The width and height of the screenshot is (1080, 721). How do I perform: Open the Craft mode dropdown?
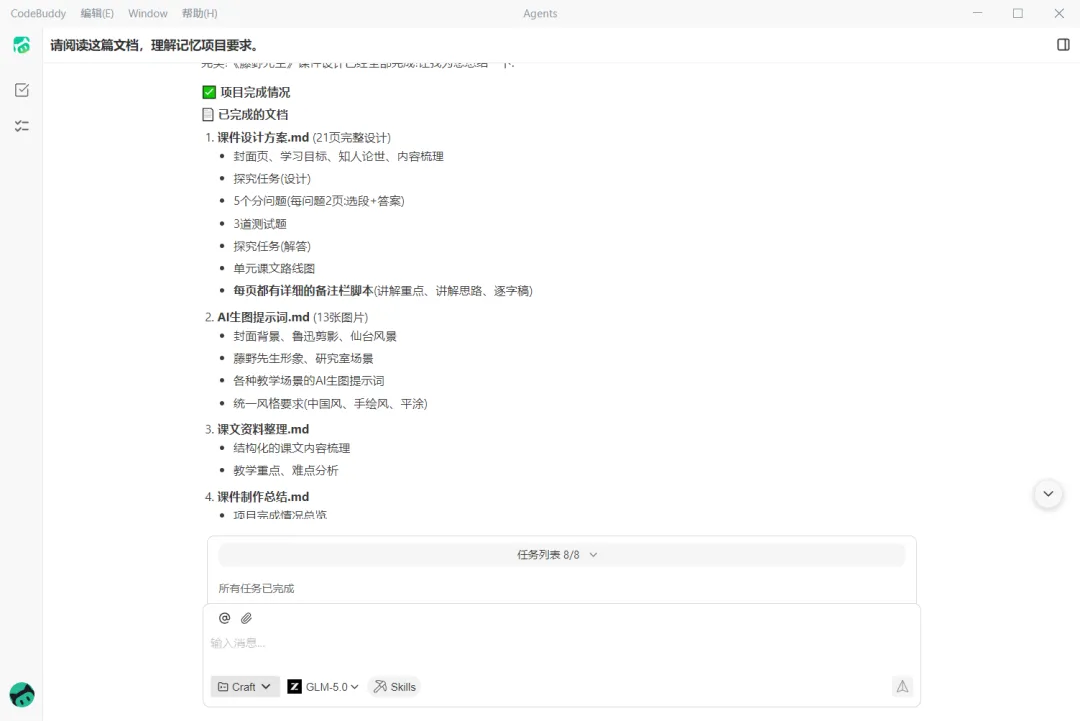245,687
